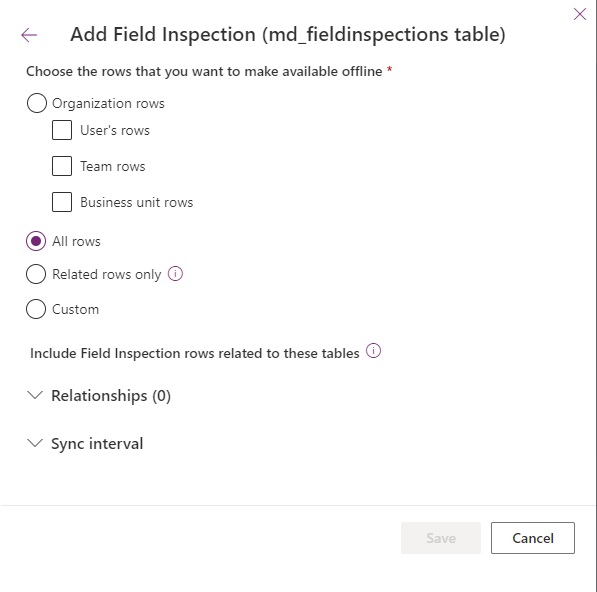
Task: Open info tooltip beside Related rows only
Action: pyautogui.click(x=175, y=274)
